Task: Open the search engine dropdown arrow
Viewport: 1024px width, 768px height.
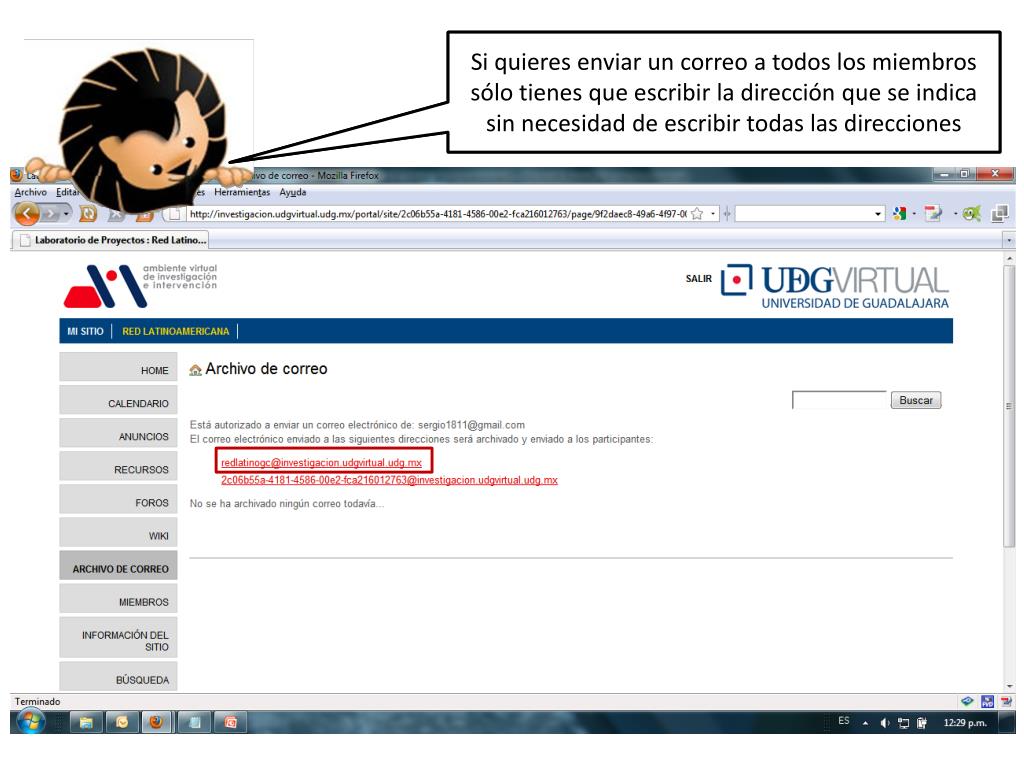Action: tap(878, 214)
